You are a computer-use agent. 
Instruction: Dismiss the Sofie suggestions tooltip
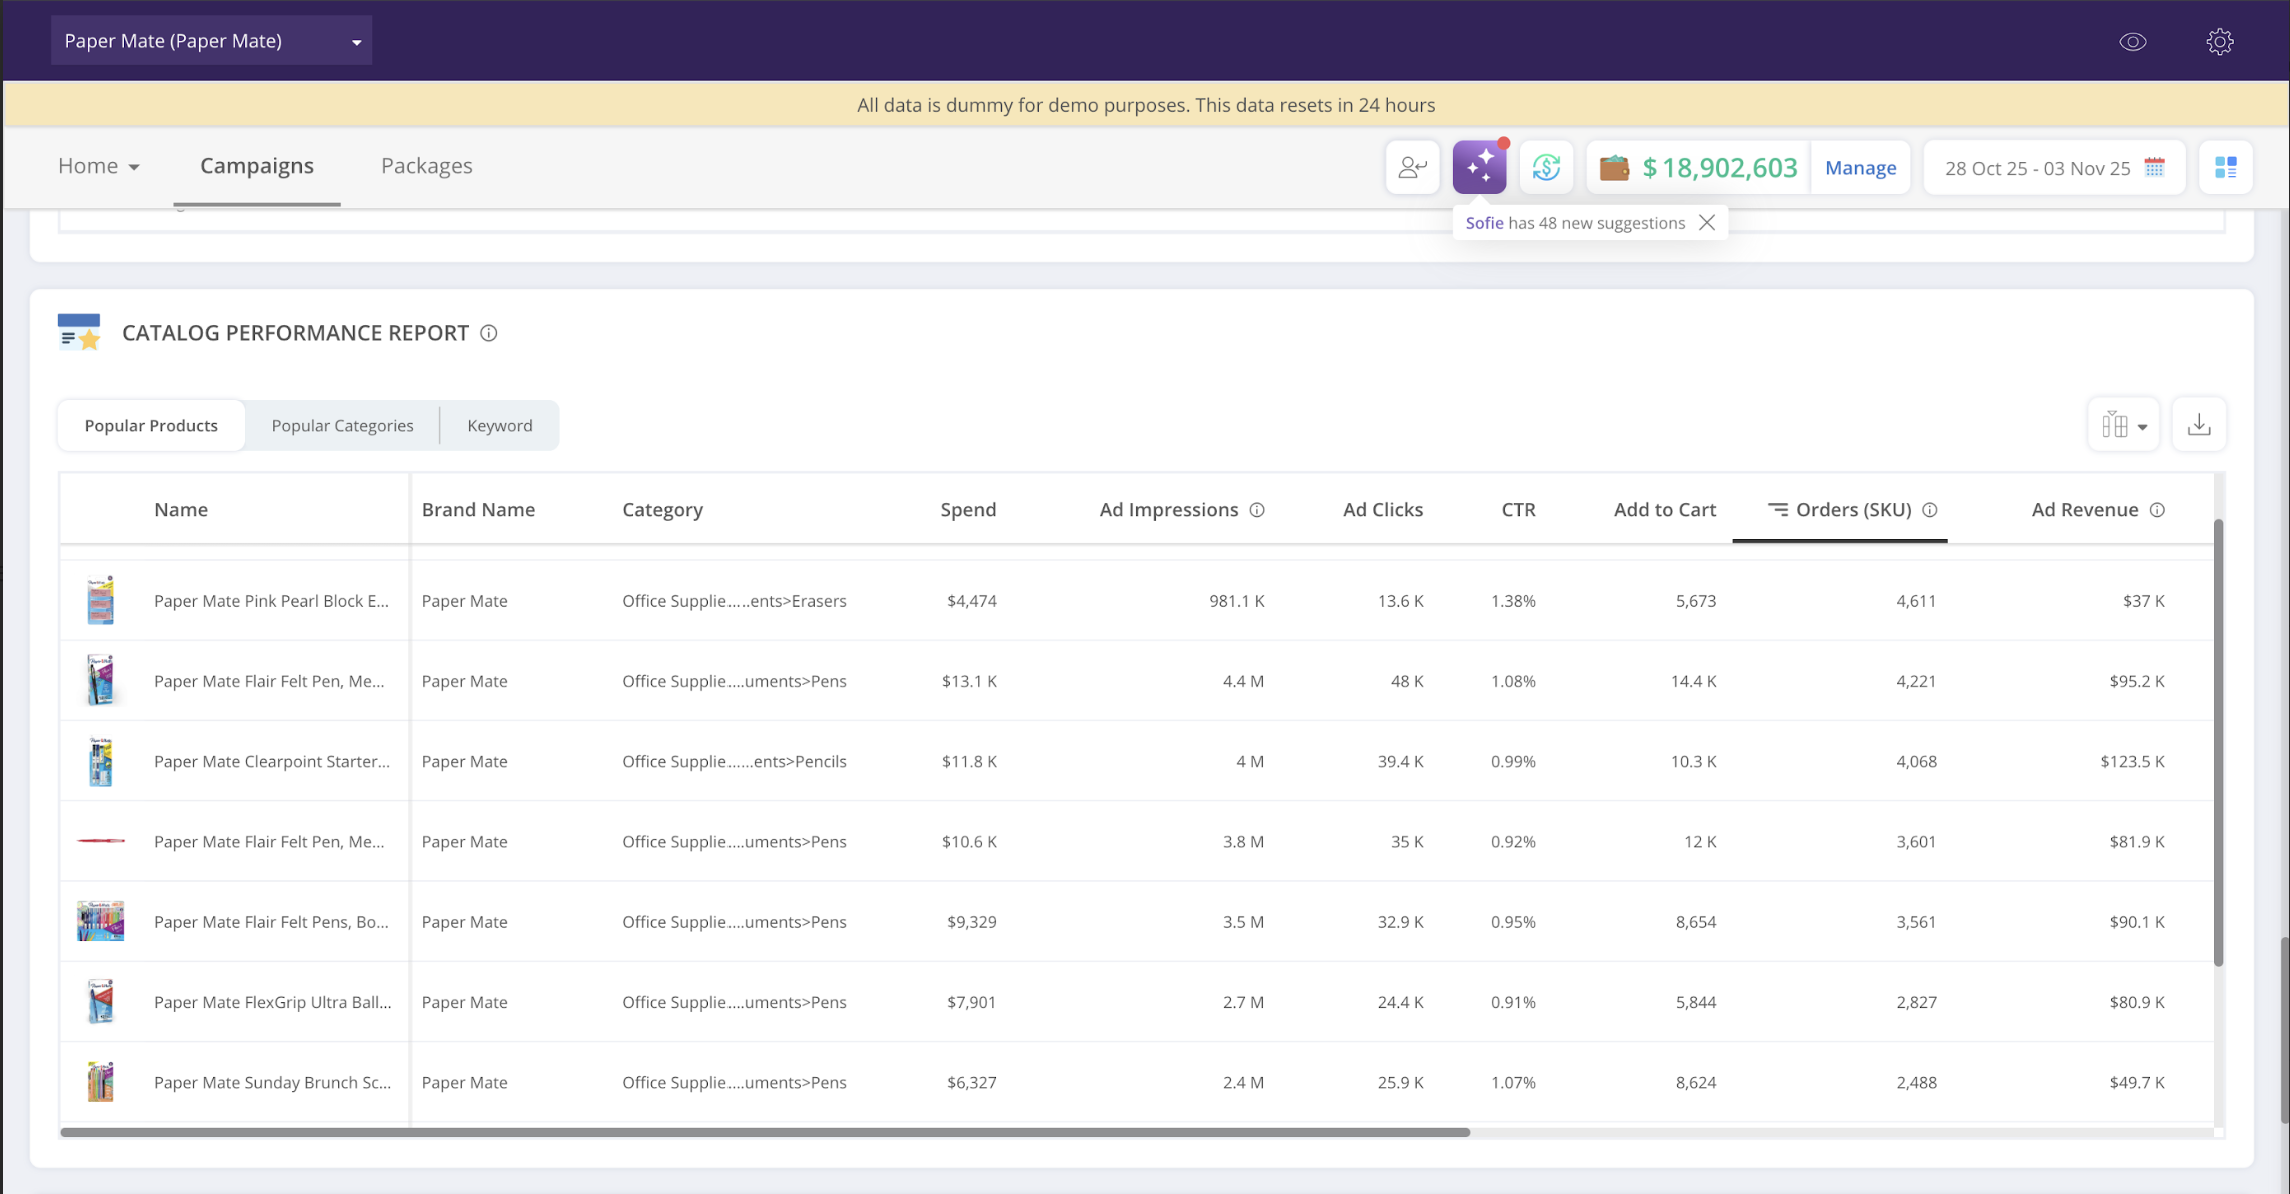click(1707, 223)
